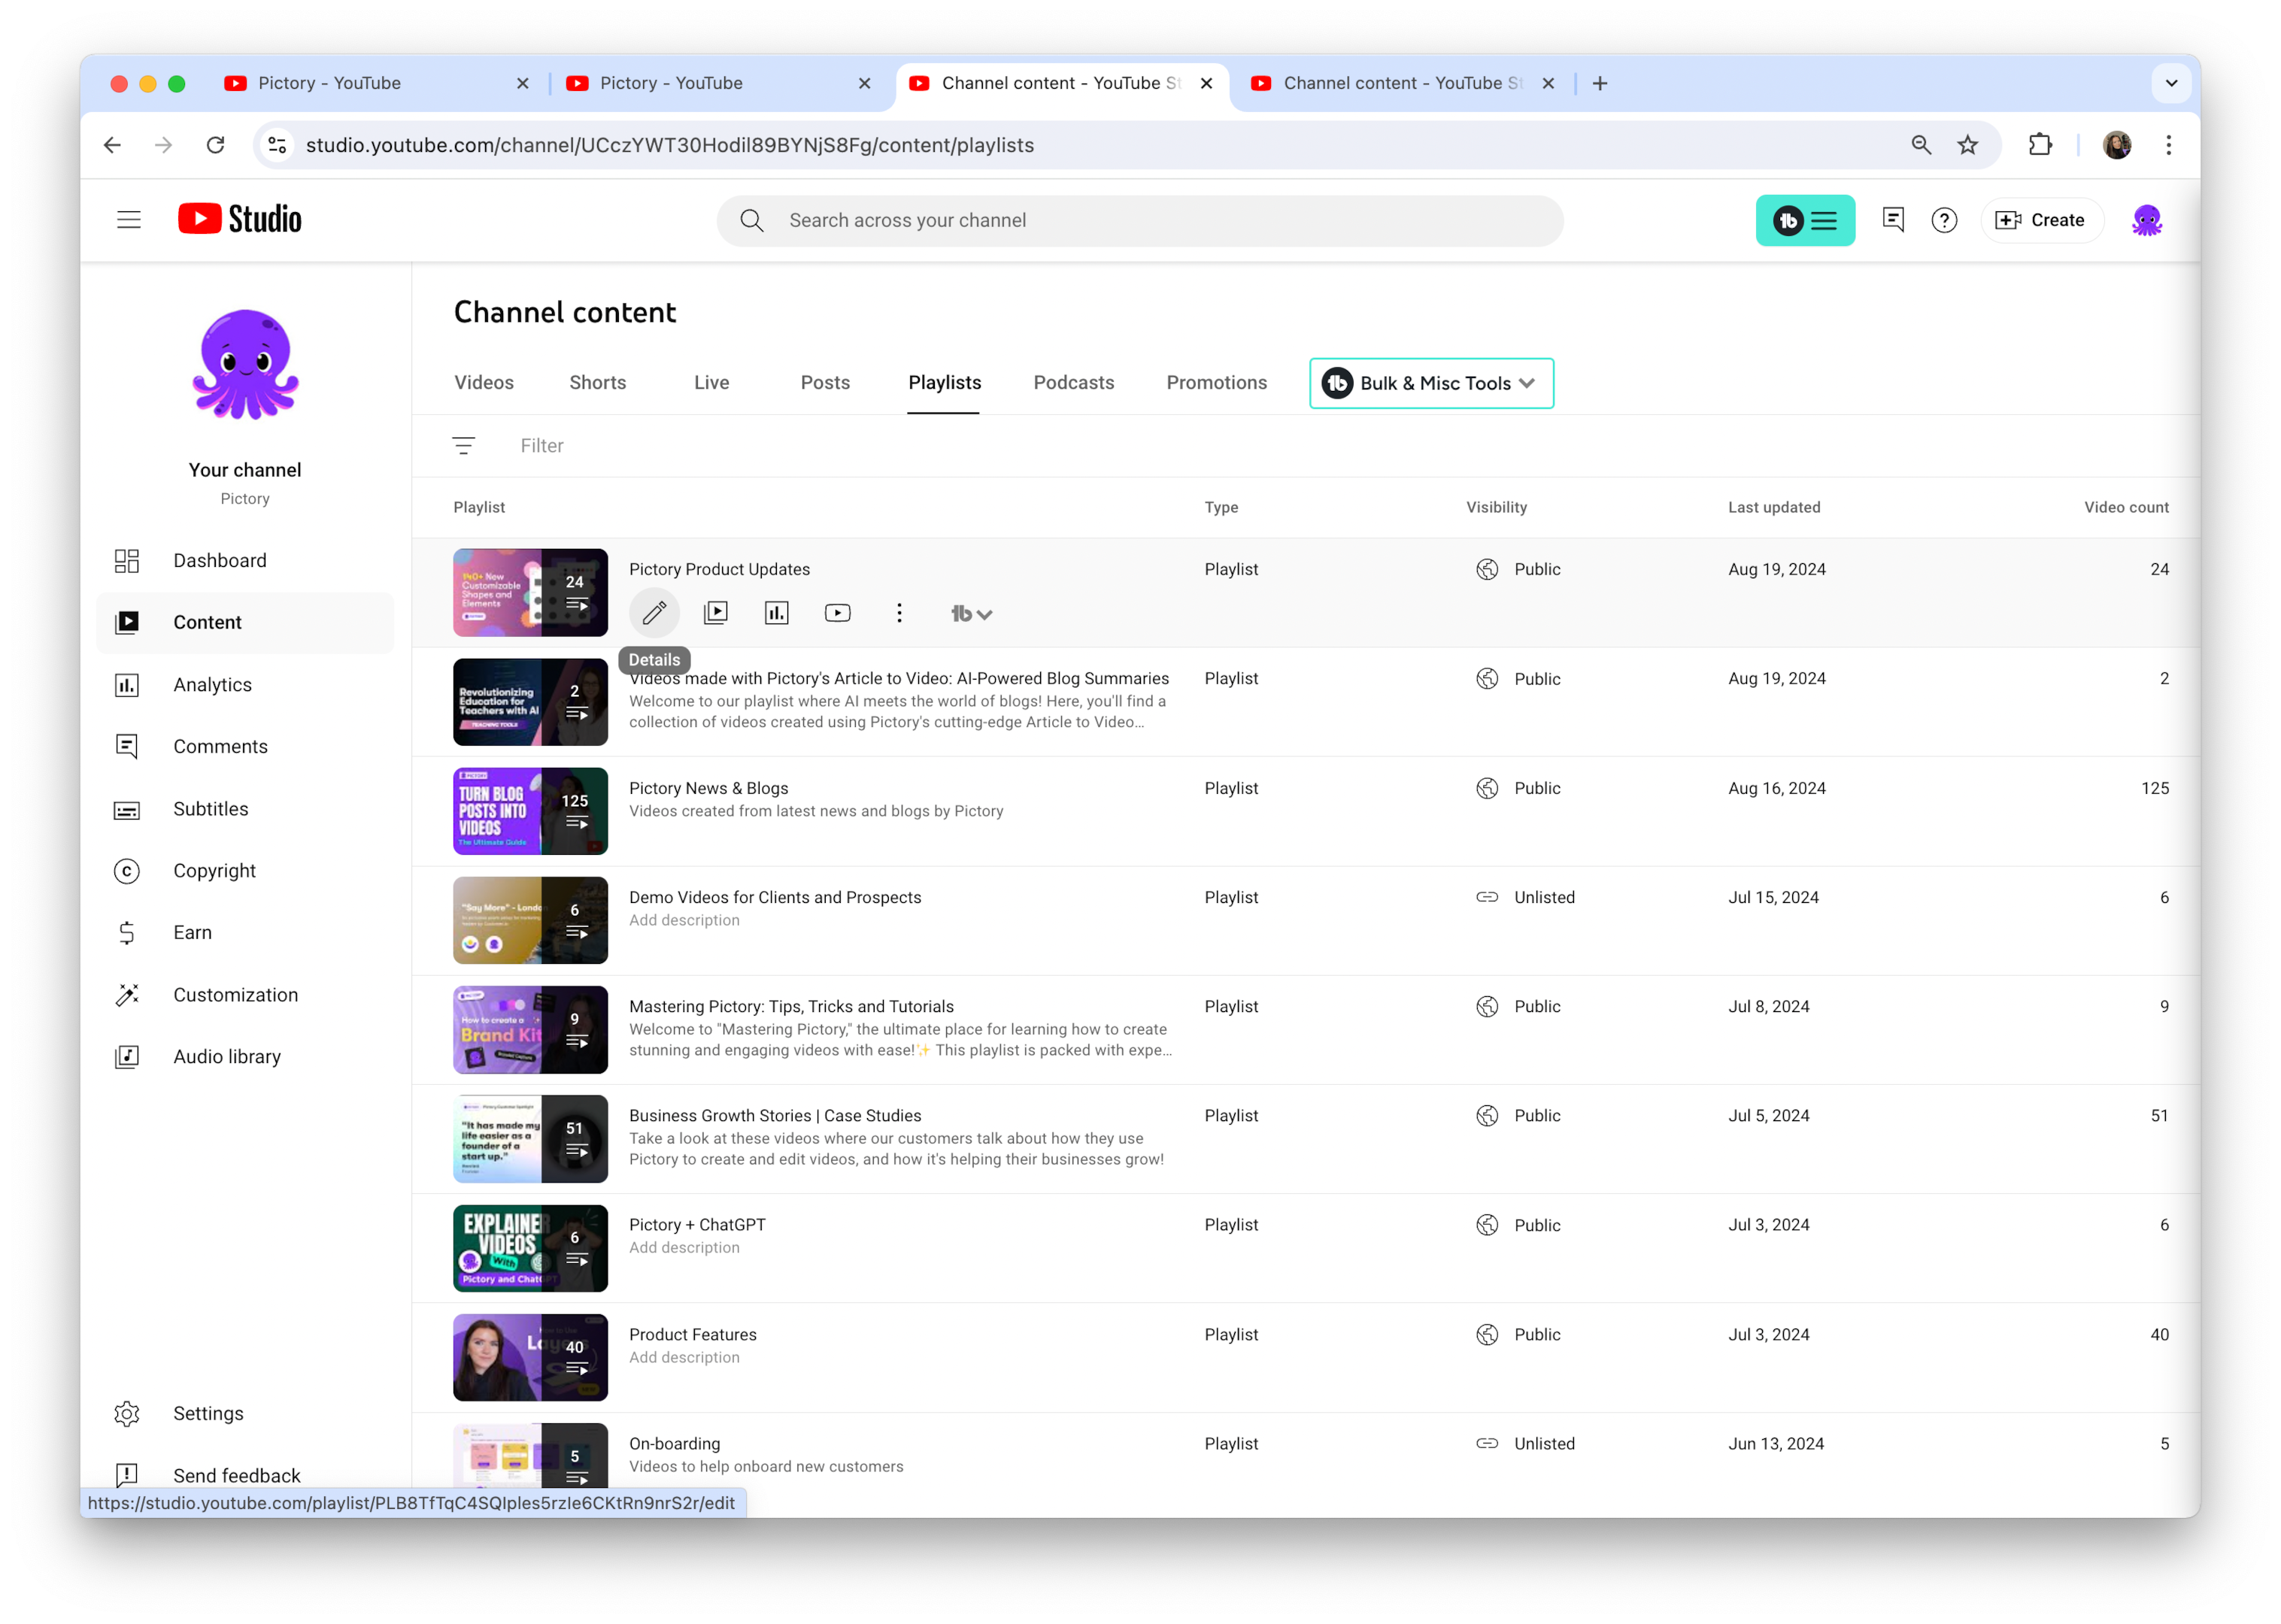2281x1624 pixels.
Task: Click Business Growth Stories | Case Studies title
Action: [775, 1115]
